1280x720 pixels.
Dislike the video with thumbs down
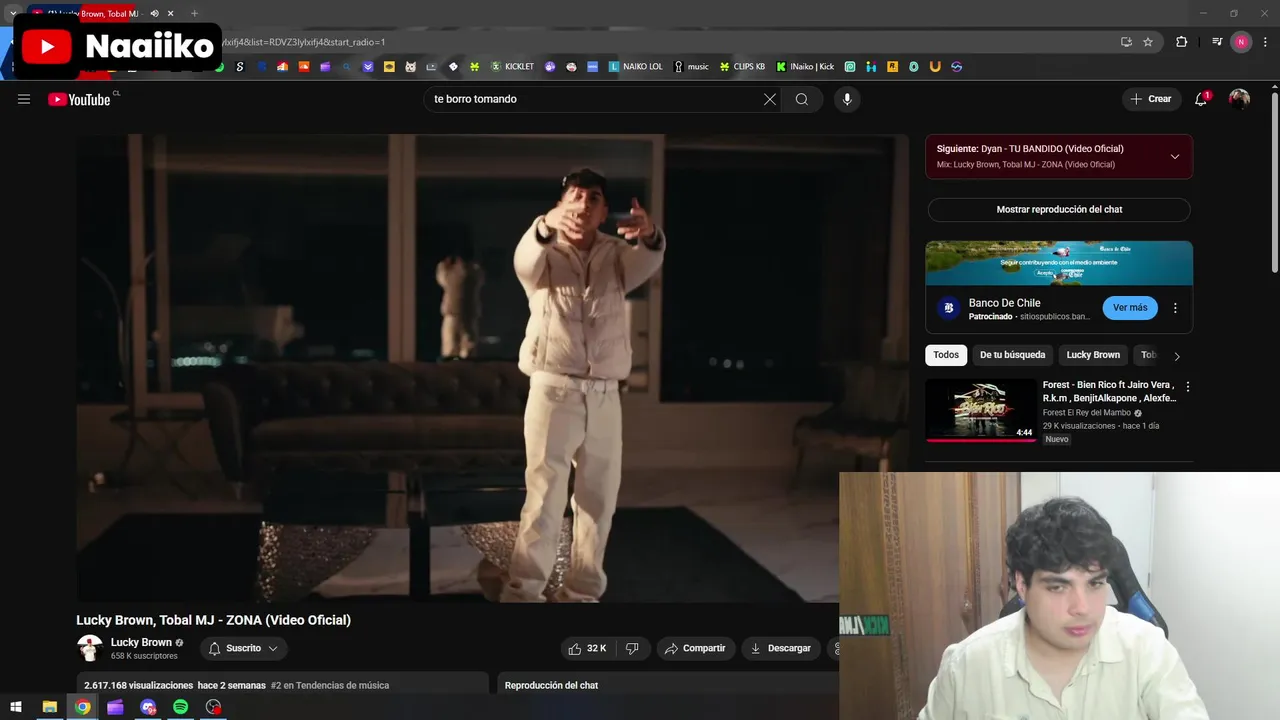pos(632,648)
